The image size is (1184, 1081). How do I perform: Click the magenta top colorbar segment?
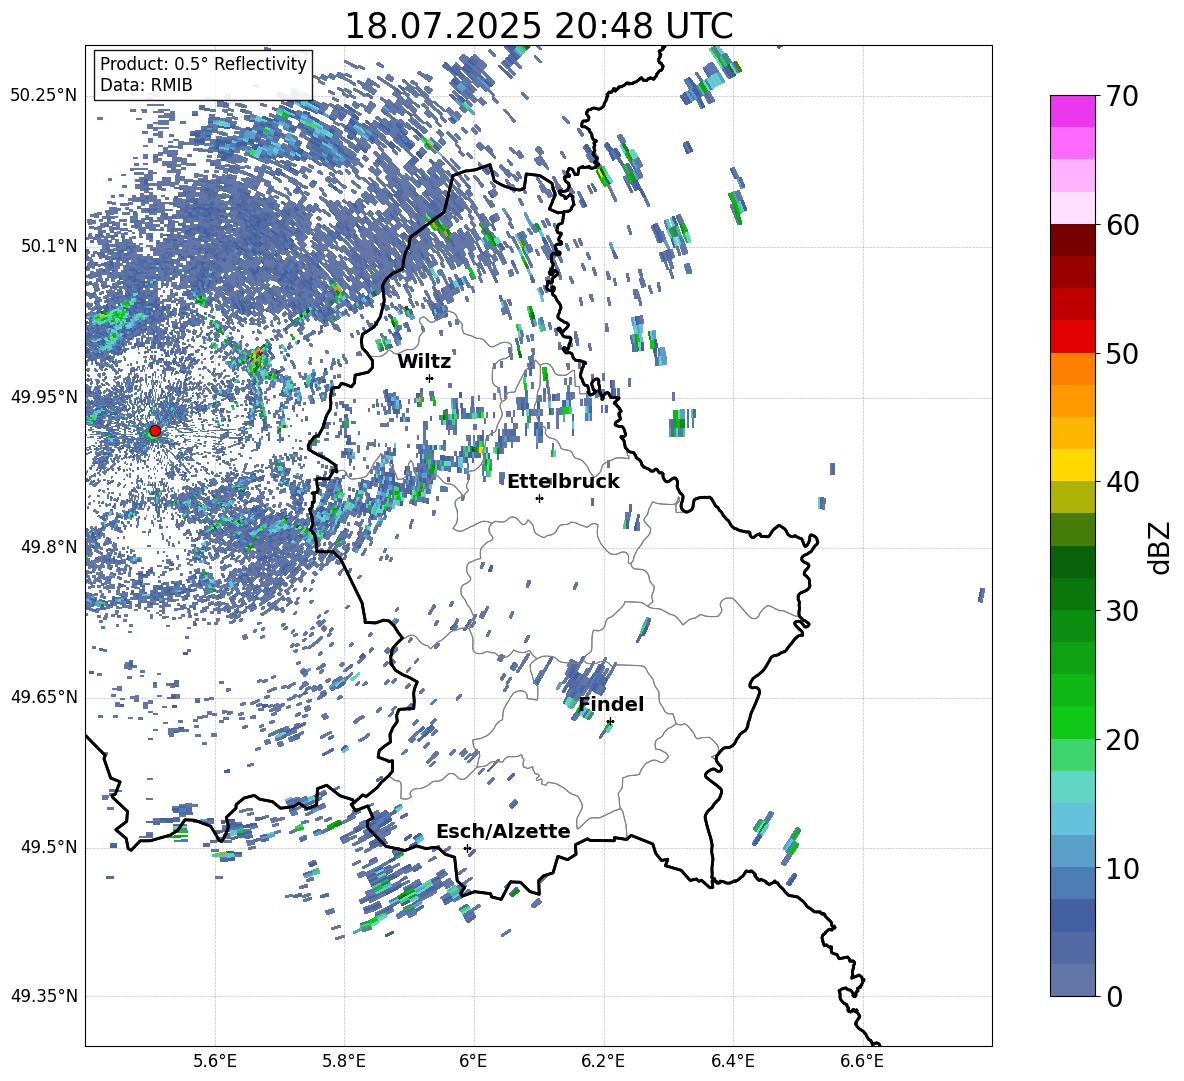tap(1073, 111)
